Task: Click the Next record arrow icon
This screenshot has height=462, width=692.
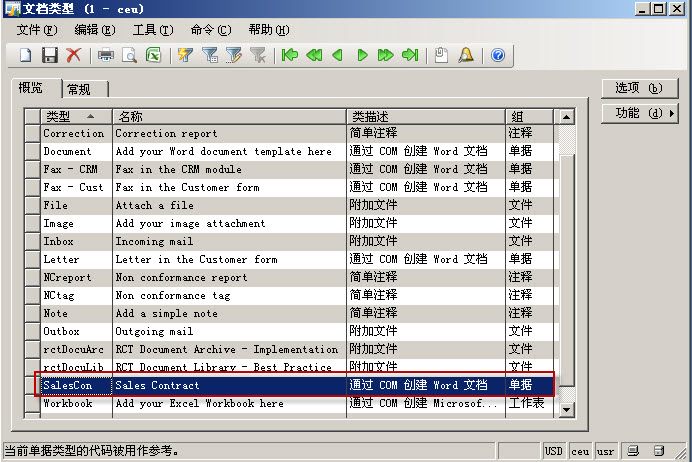Action: pyautogui.click(x=362, y=55)
